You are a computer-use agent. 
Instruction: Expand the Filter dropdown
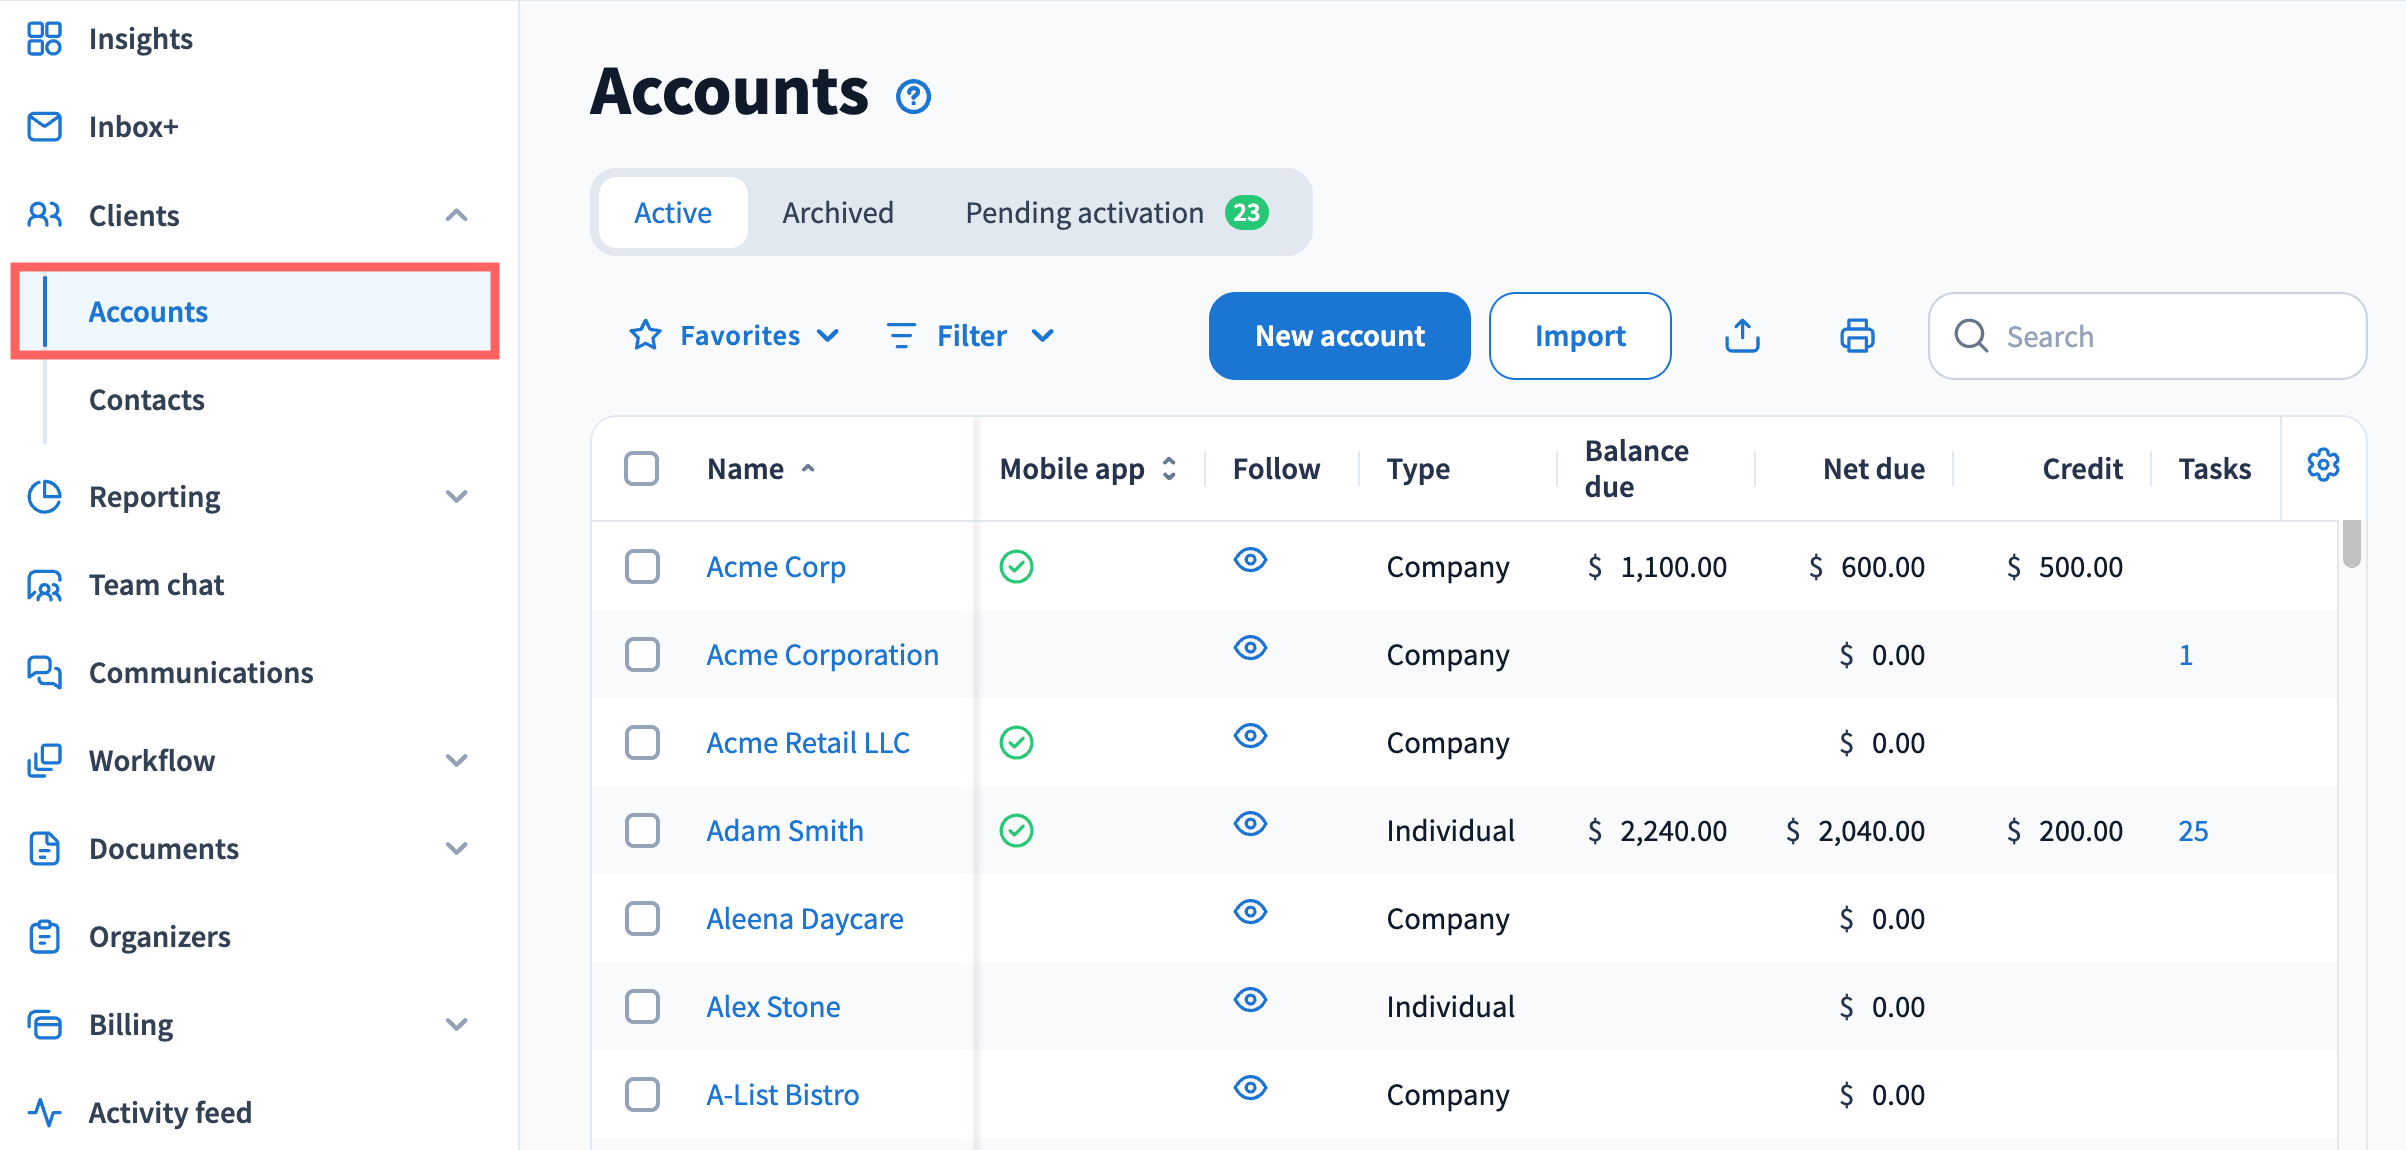point(971,336)
